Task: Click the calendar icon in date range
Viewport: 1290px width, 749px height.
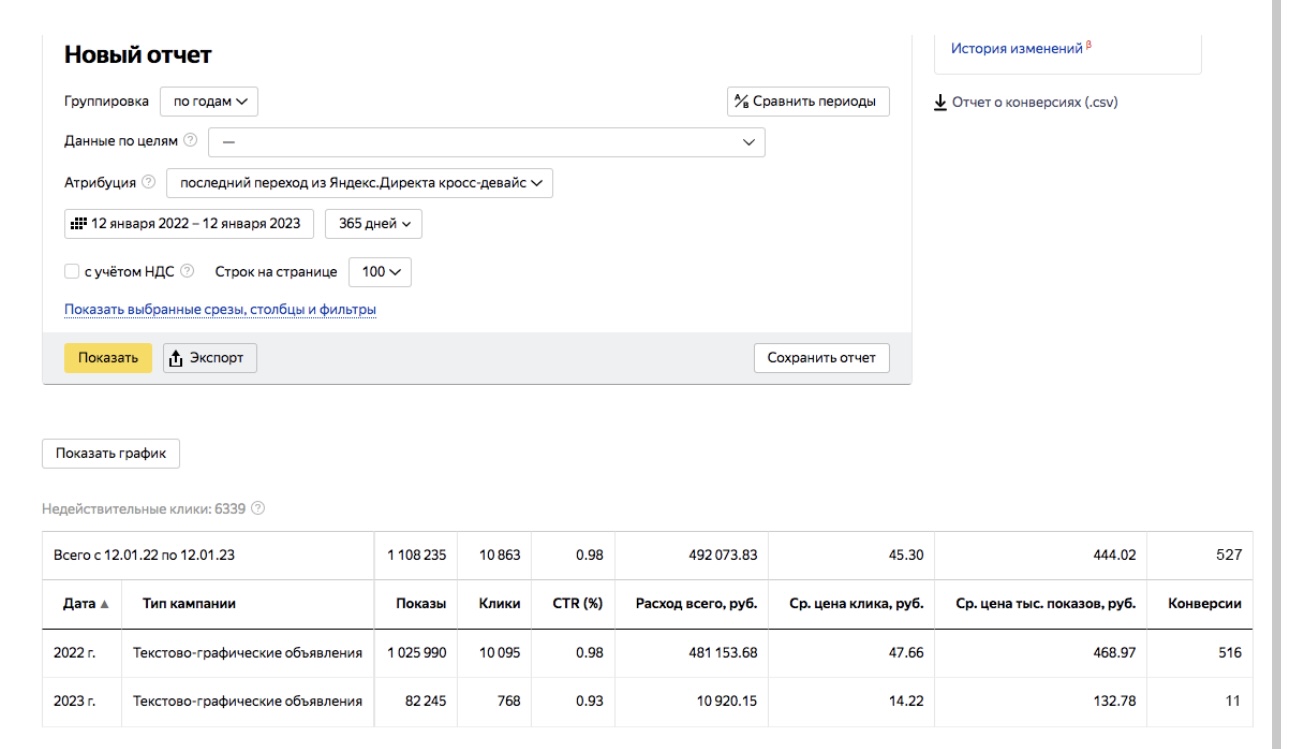Action: (78, 223)
